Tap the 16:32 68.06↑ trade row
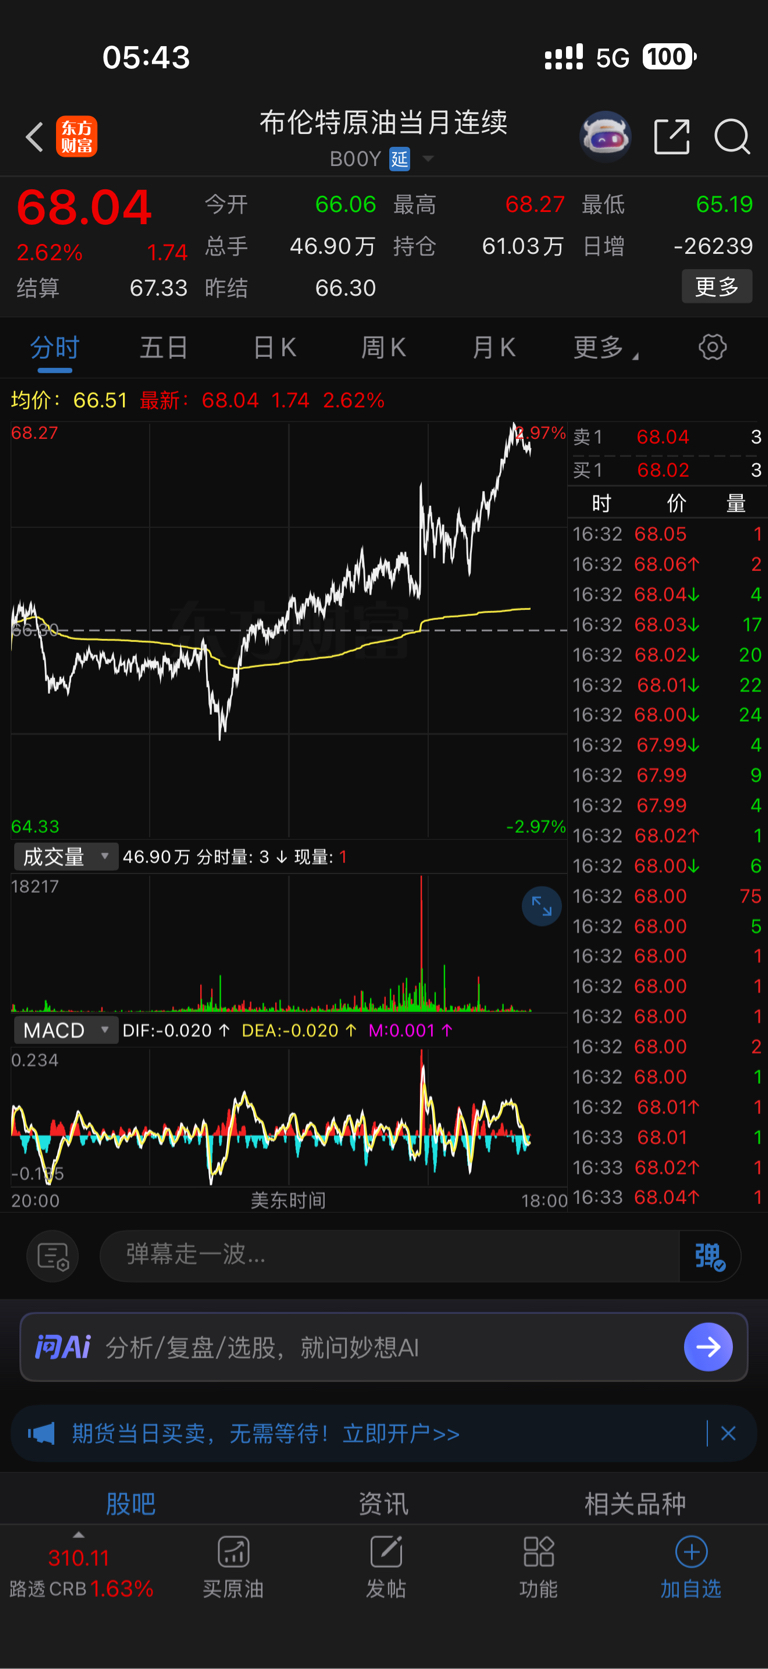The height and width of the screenshot is (1669, 768). pos(667,564)
